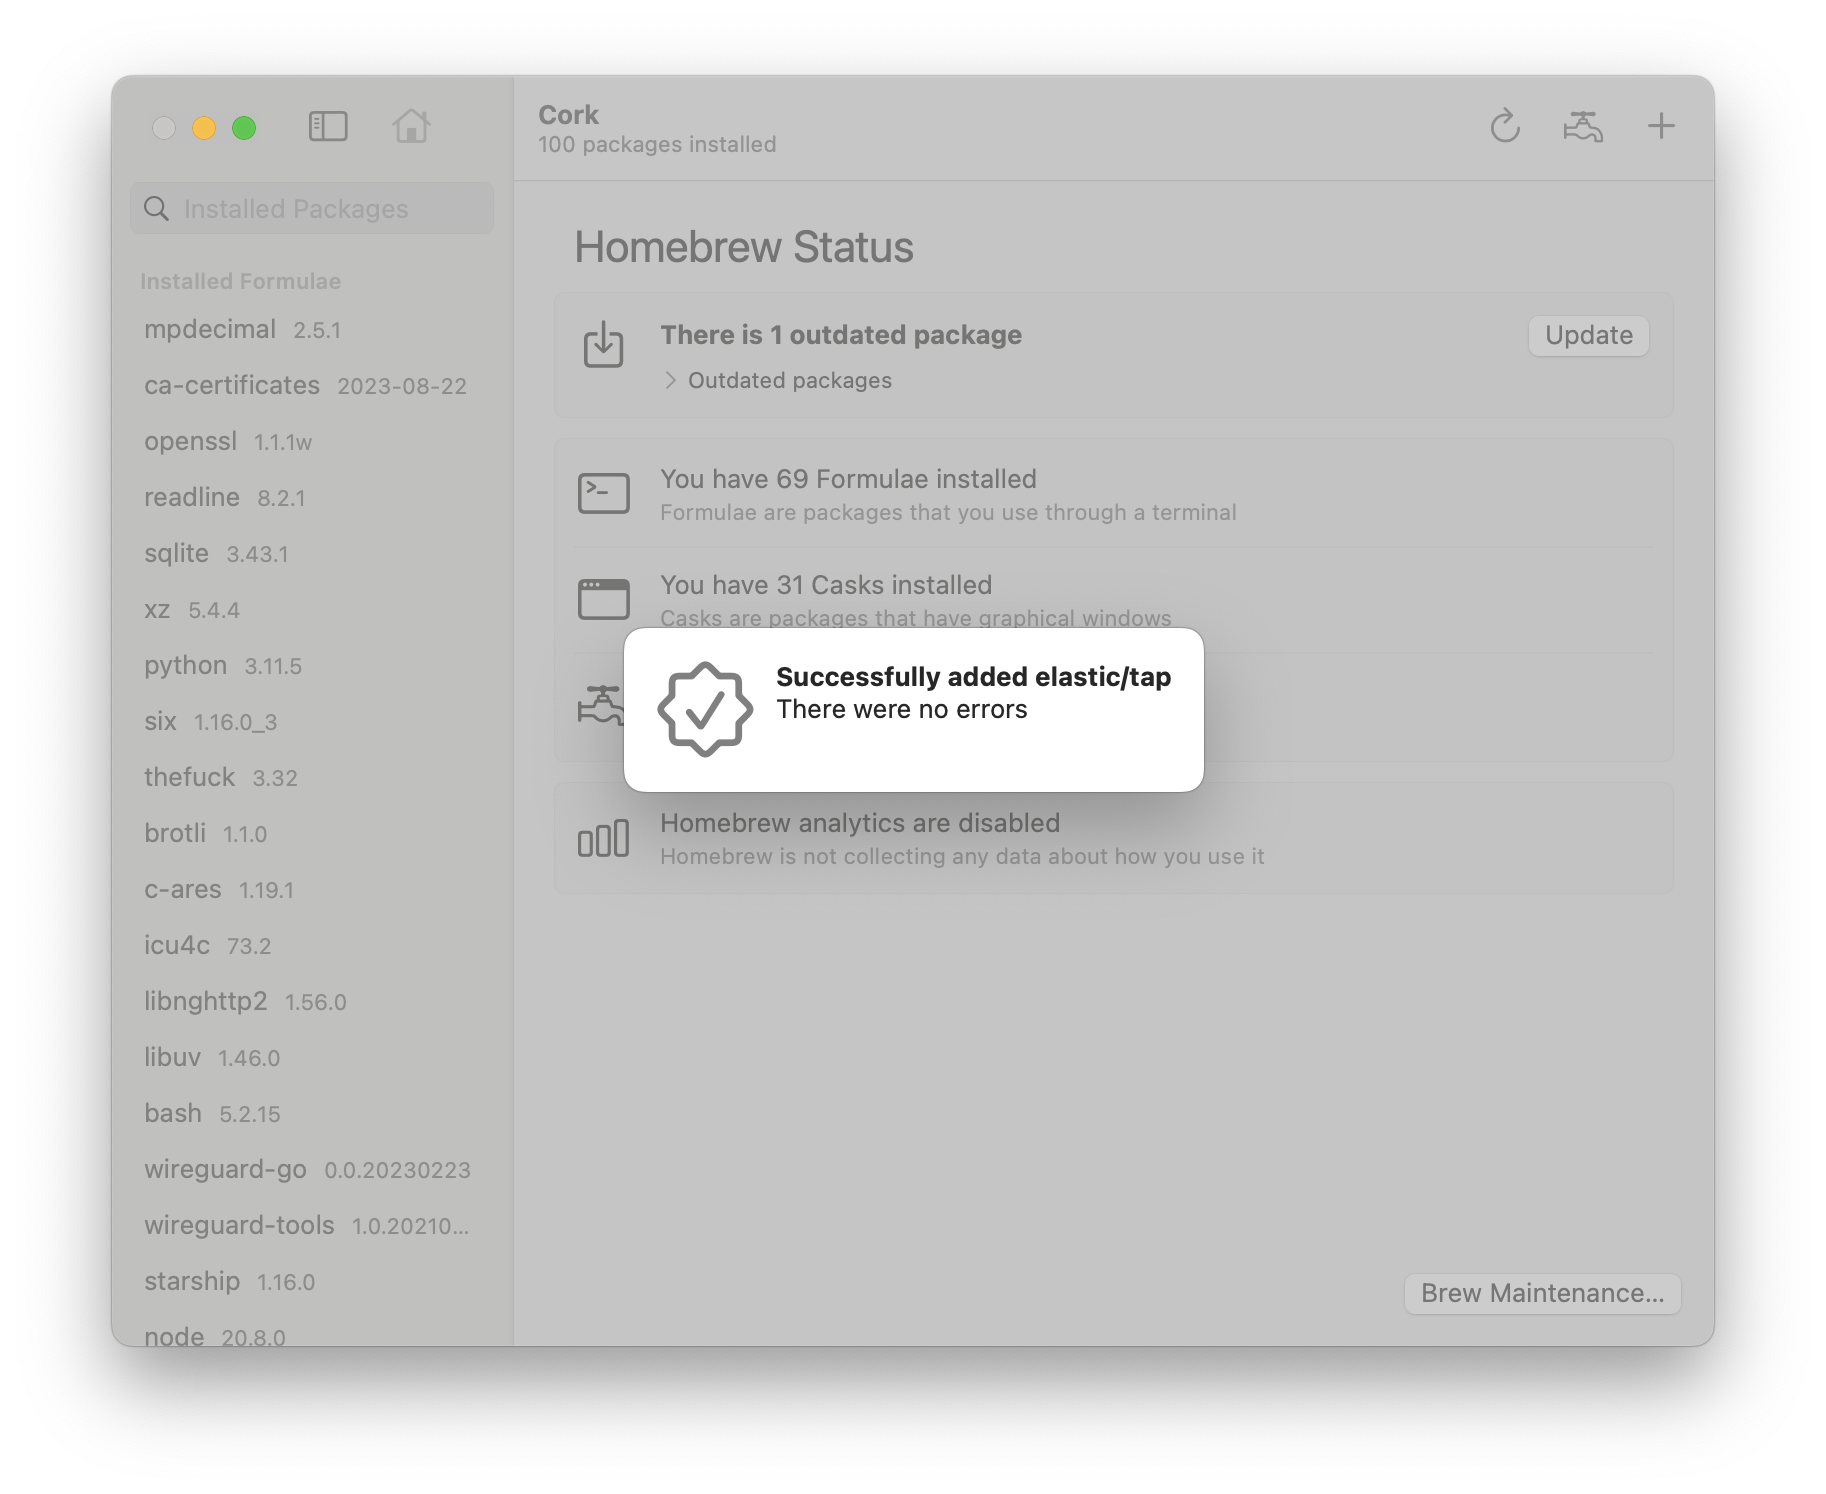Click the refresh packages icon
Screen dimensions: 1826x1494
(1504, 127)
